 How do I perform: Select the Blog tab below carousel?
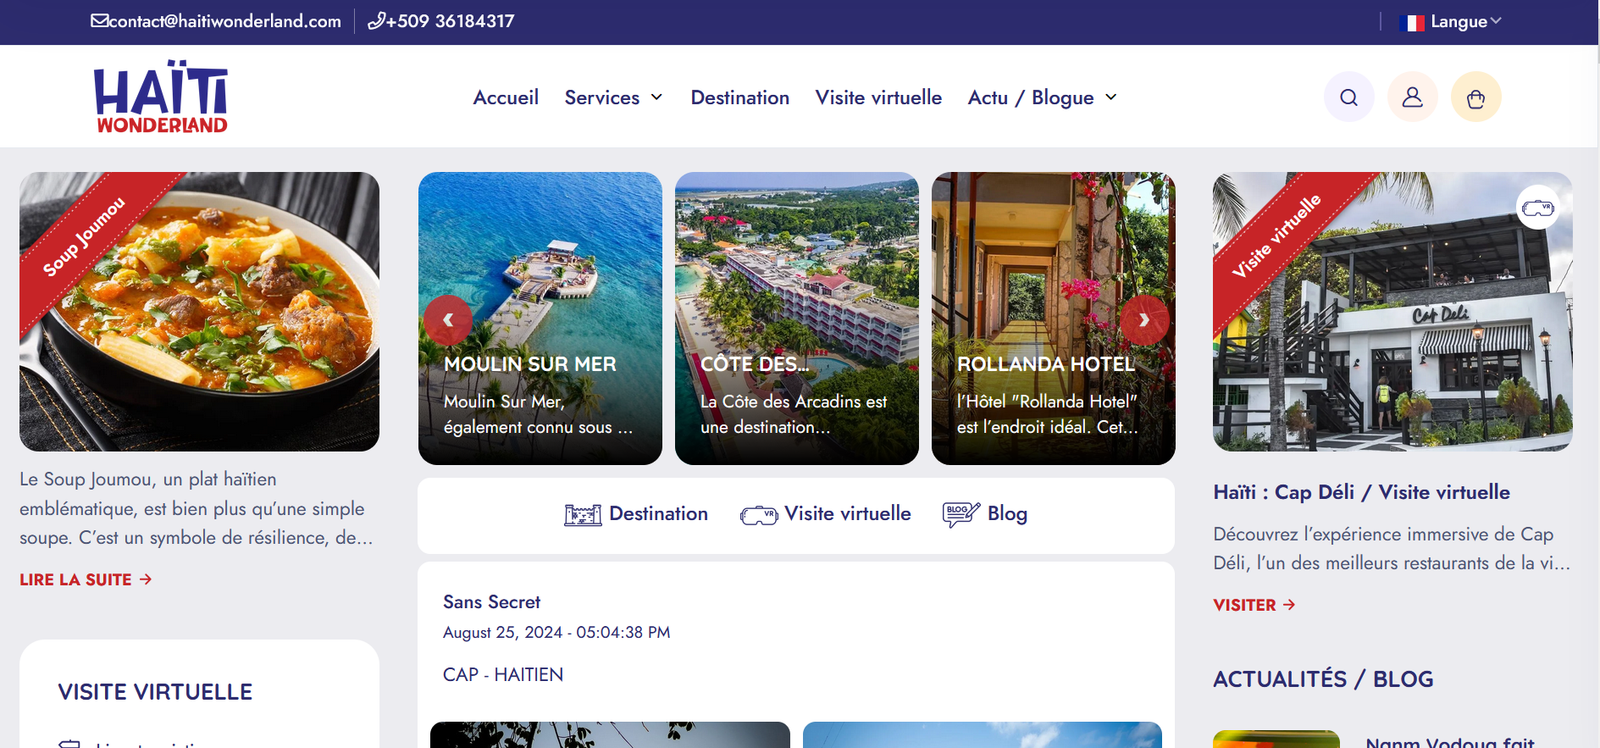(985, 514)
